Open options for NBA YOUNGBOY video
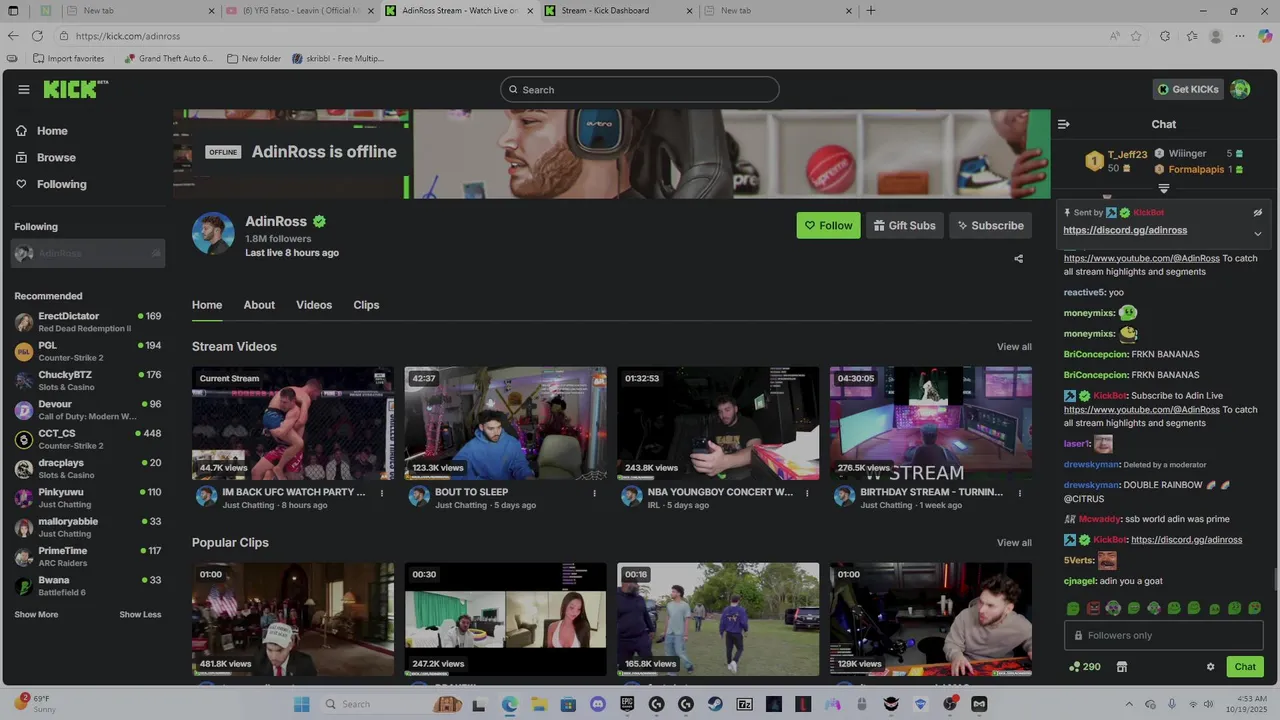Image resolution: width=1280 pixels, height=720 pixels. (807, 493)
